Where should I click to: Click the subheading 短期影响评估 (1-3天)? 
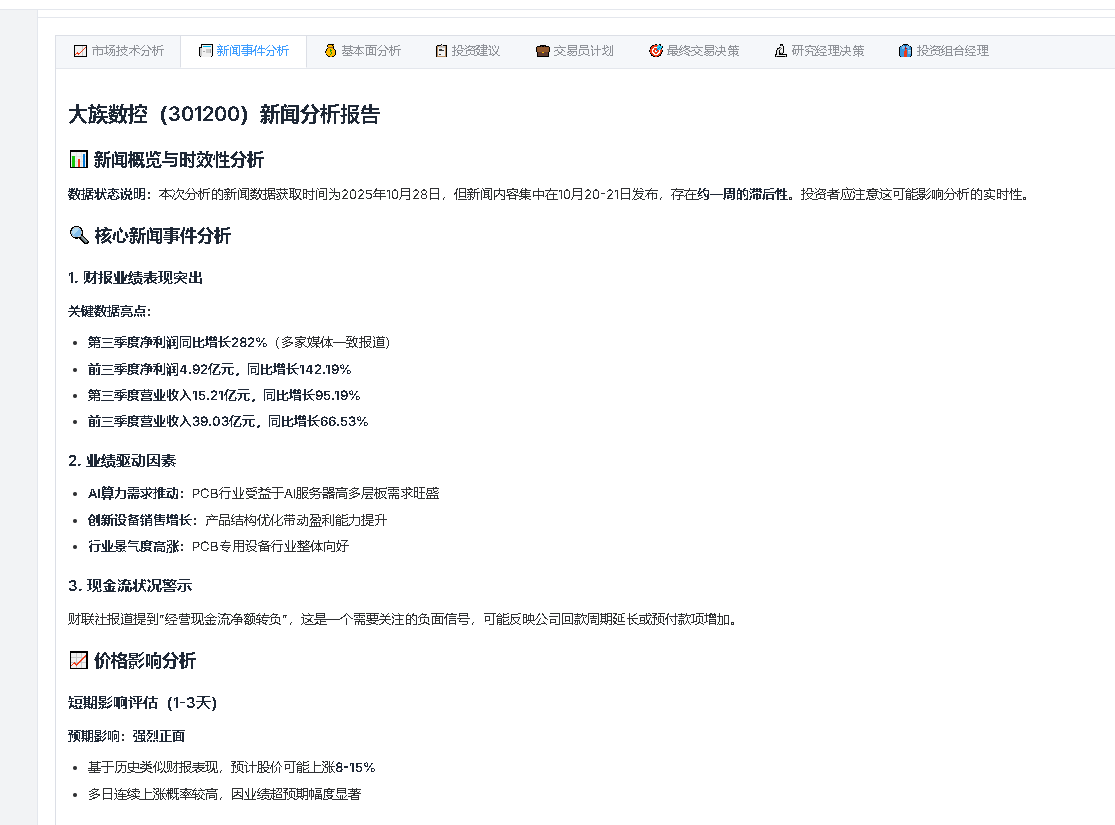[142, 703]
